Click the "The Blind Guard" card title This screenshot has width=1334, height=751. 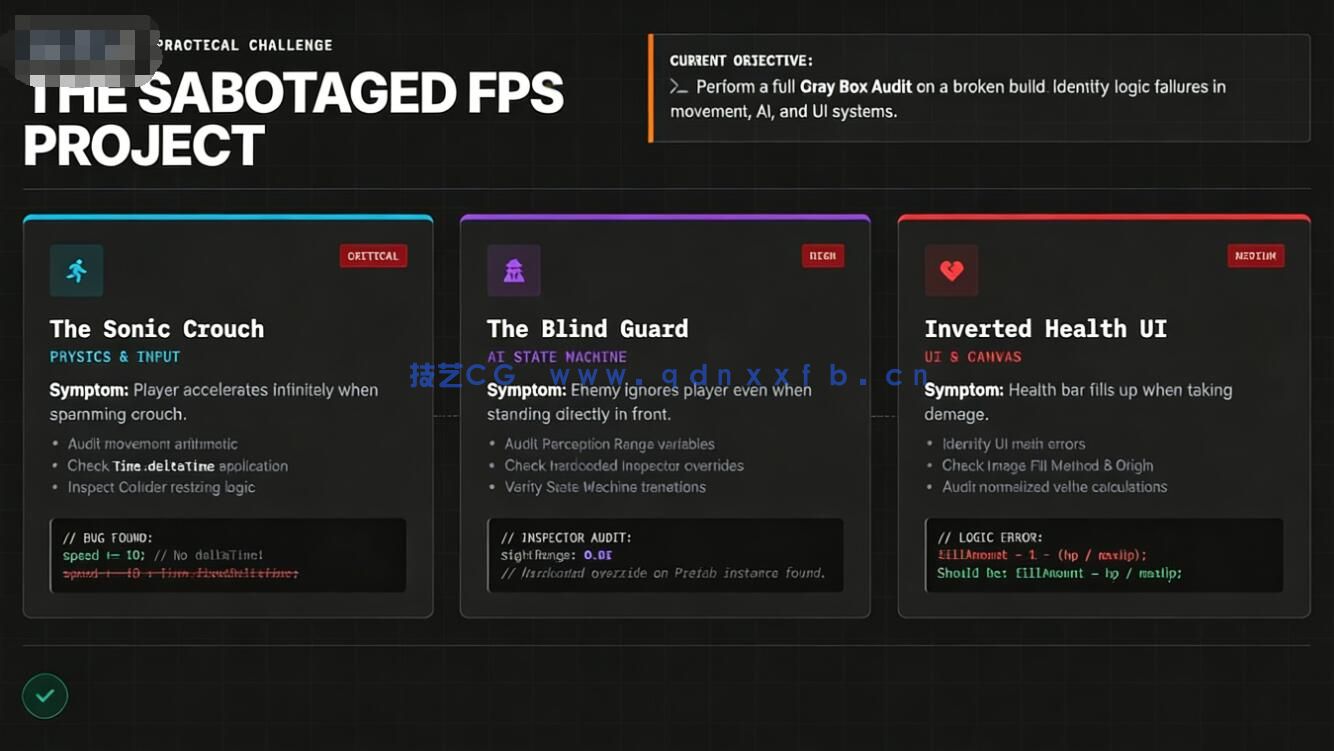587,329
